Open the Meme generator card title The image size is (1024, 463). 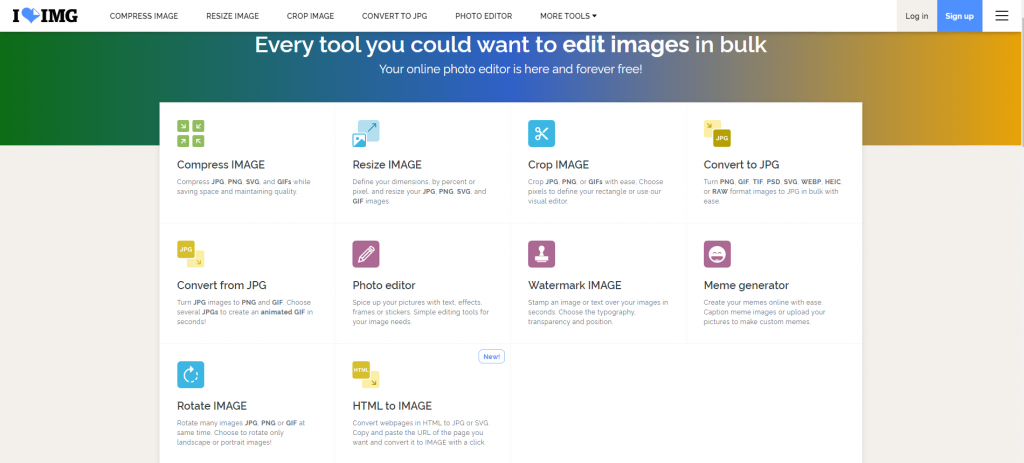pyautogui.click(x=746, y=285)
